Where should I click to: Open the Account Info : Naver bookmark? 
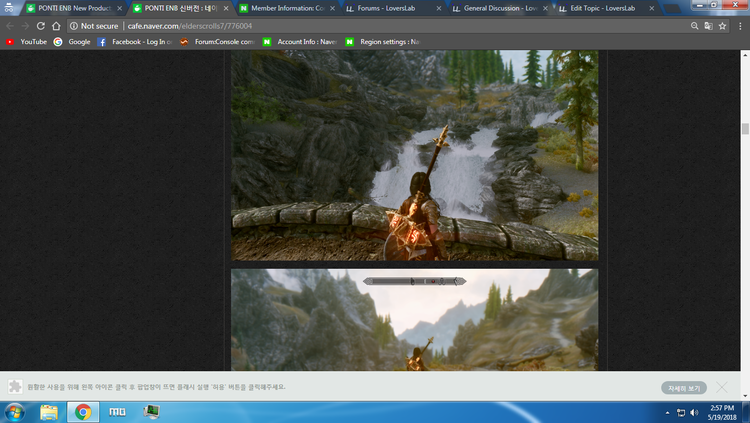click(300, 42)
